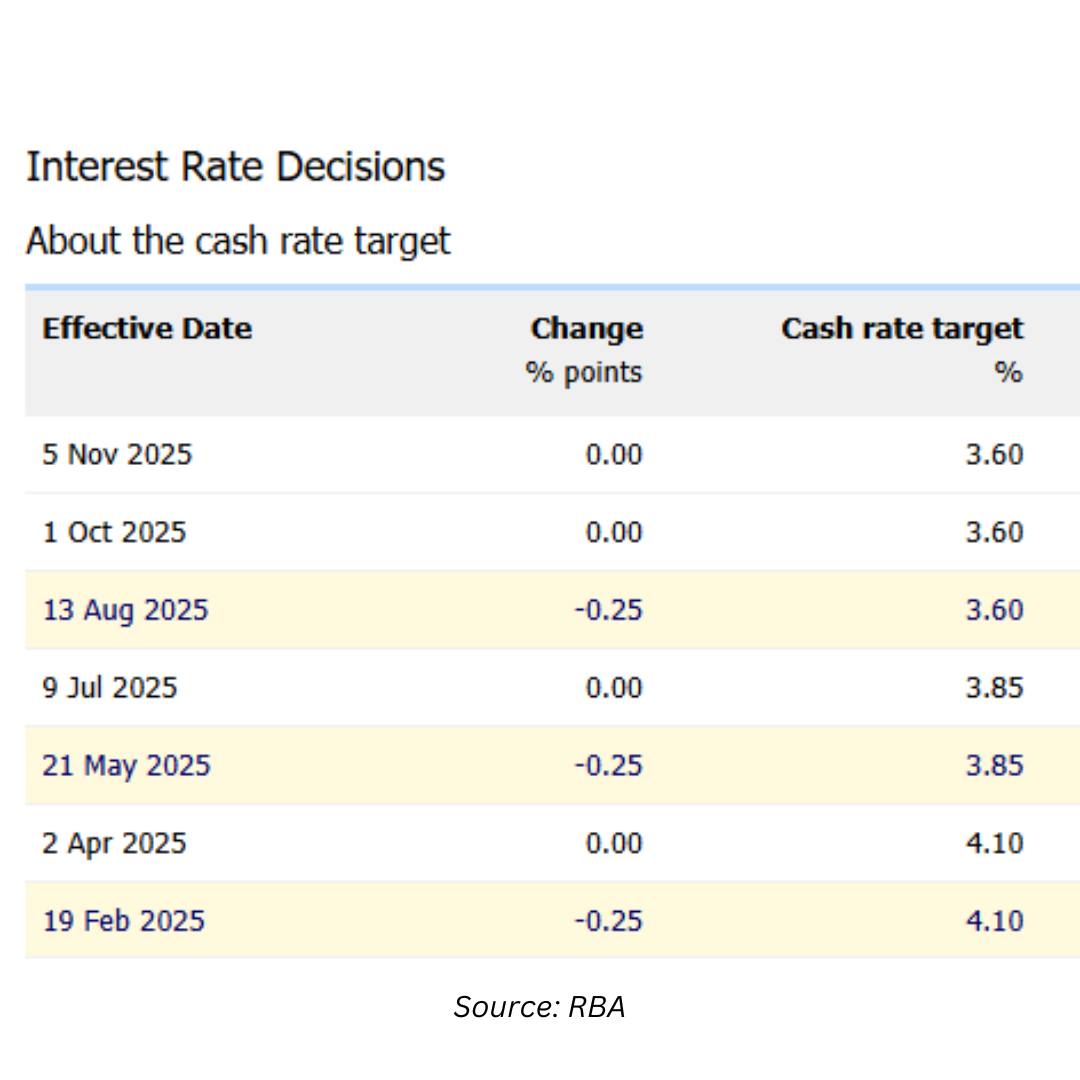This screenshot has height=1080, width=1080.
Task: Select the 3.85 cash rate for 9 Jul 2025
Action: coord(995,688)
